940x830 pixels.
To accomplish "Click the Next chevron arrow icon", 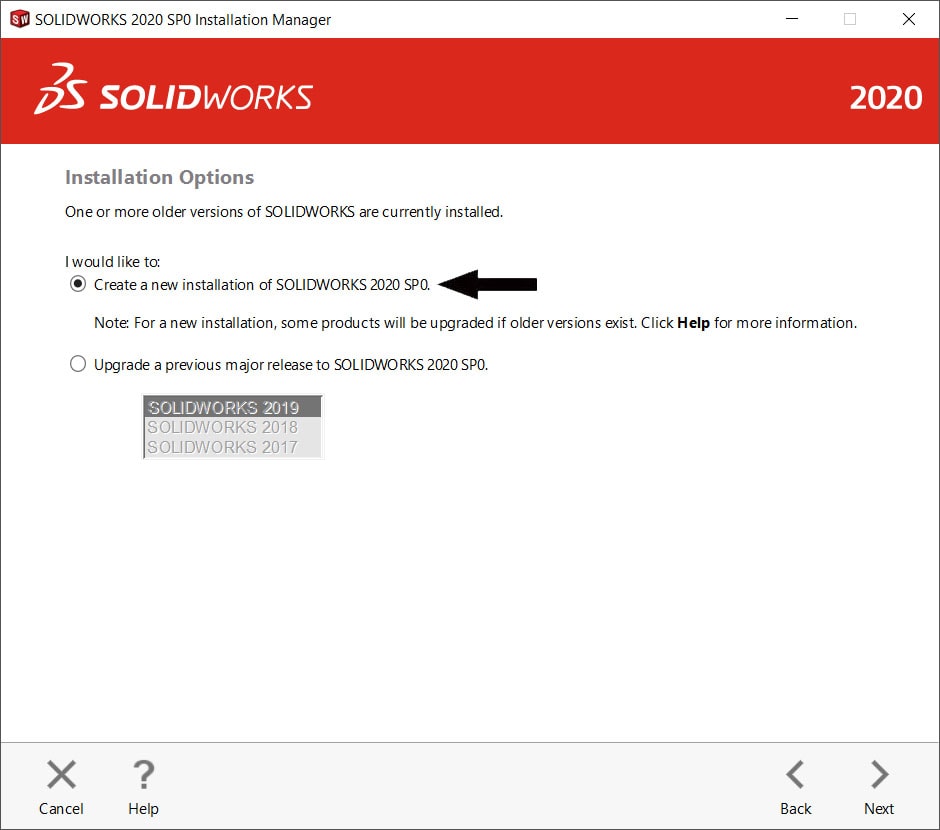I will 878,774.
